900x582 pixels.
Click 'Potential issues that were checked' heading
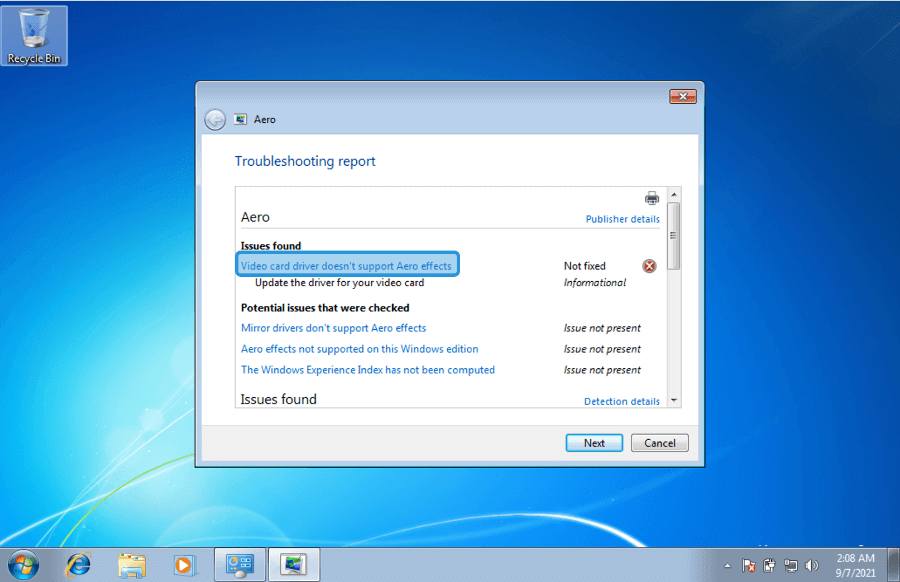(325, 308)
